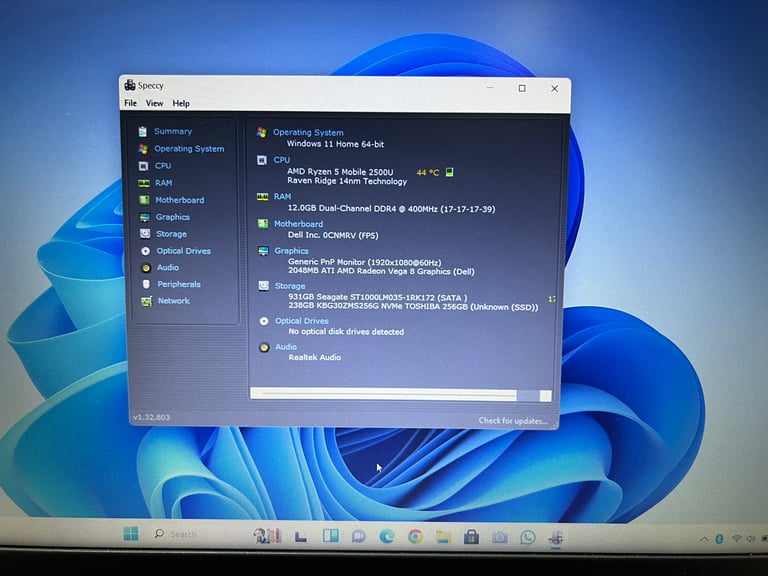Open the Graphics heading link in summary
Image resolution: width=768 pixels, height=576 pixels.
pos(291,251)
